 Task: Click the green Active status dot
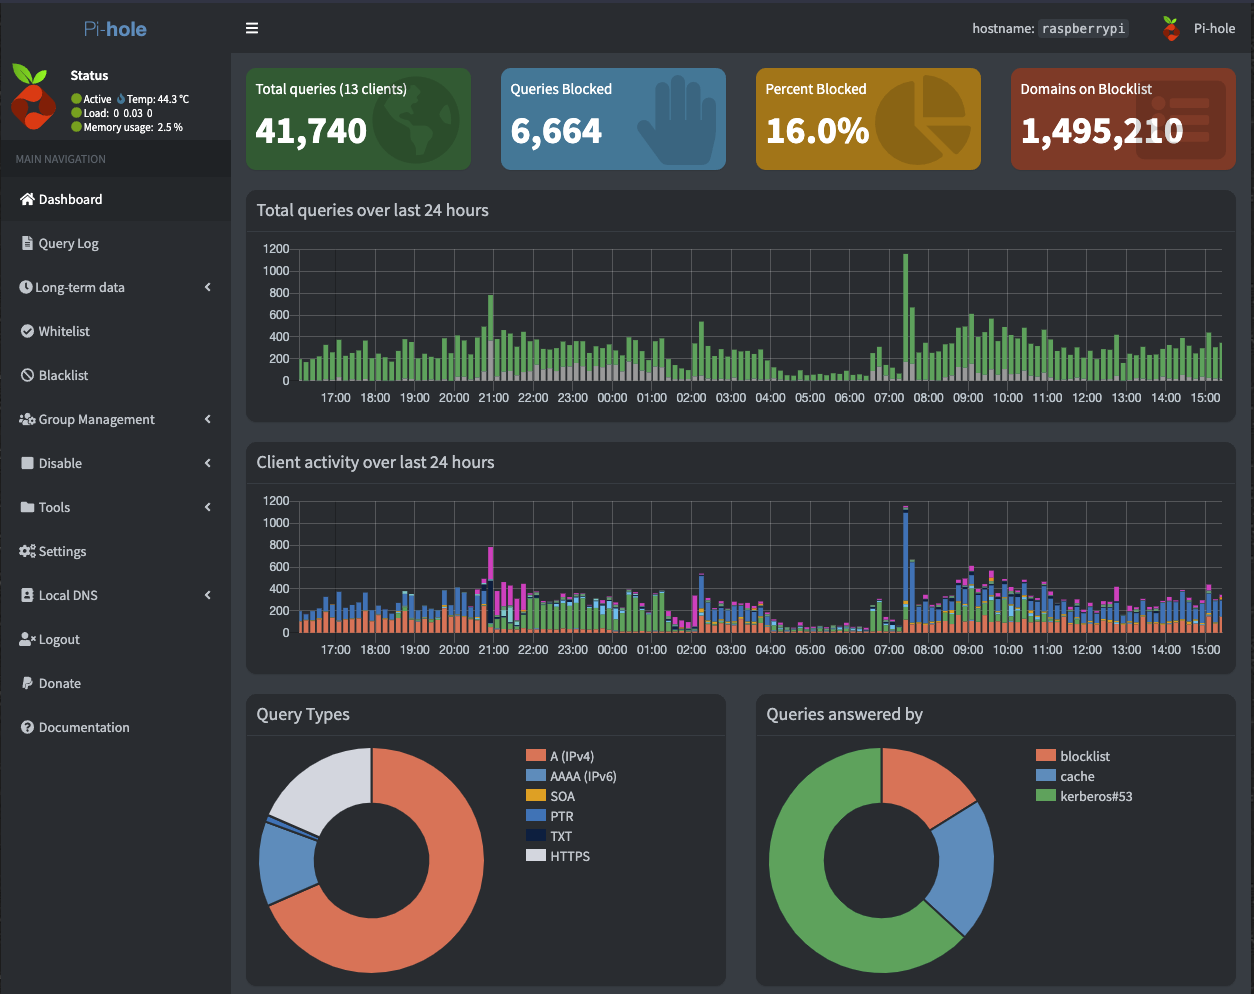76,99
